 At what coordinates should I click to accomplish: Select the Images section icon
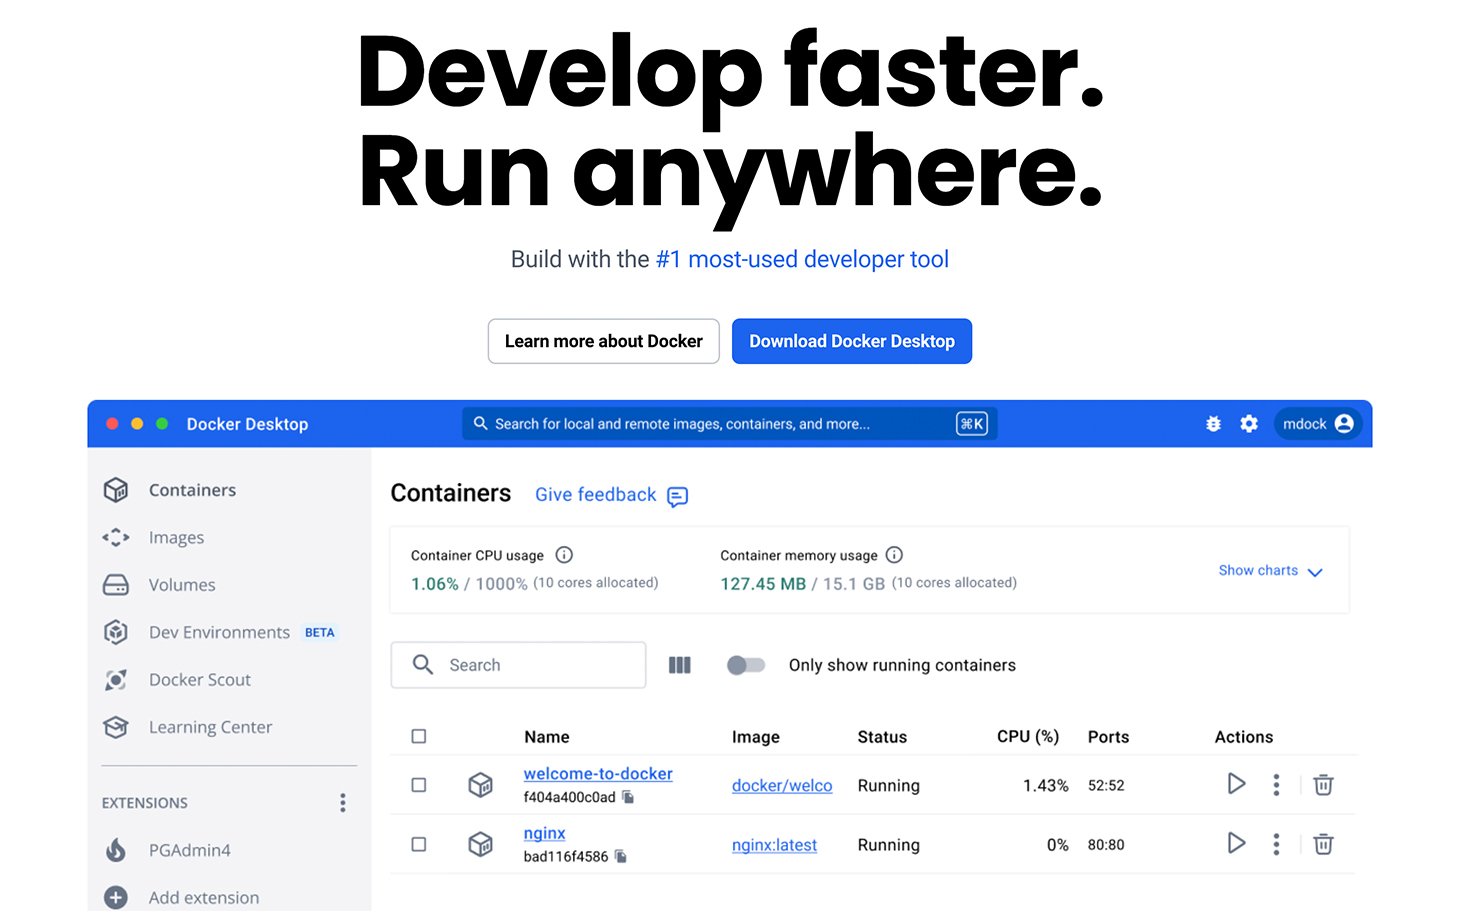click(115, 537)
